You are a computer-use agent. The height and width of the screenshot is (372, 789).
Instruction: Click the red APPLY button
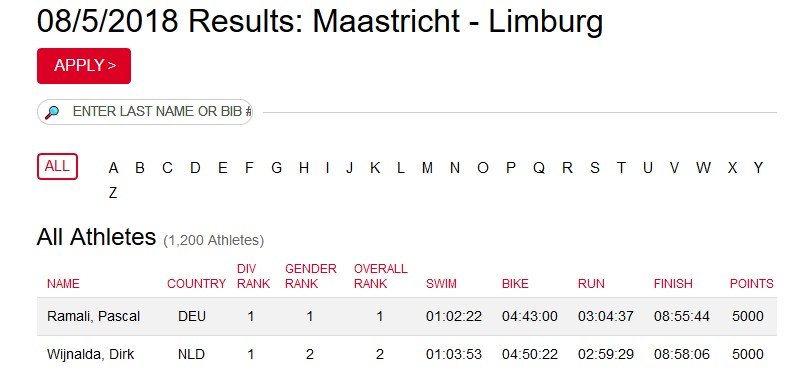click(84, 66)
